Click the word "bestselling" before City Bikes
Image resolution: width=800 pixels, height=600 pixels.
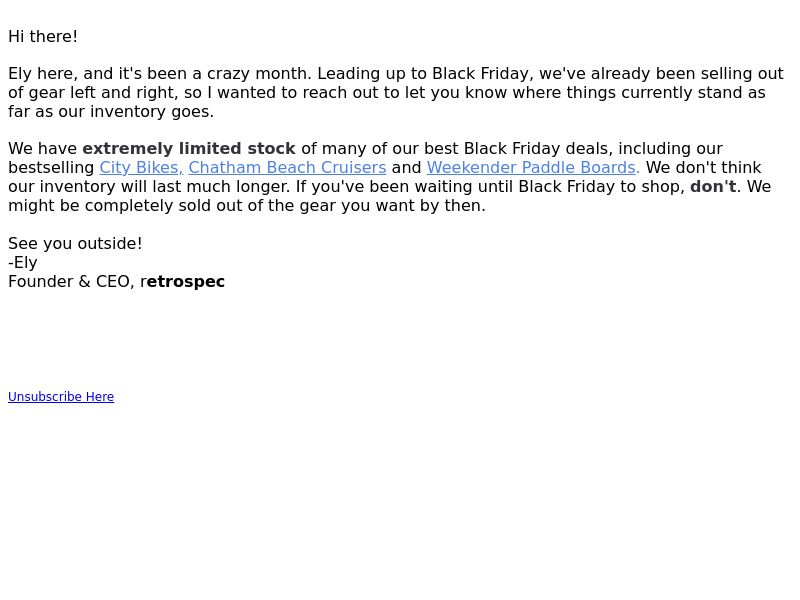point(51,167)
